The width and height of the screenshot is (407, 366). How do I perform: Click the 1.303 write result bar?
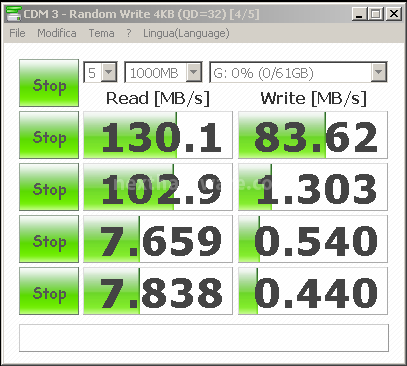pos(313,187)
